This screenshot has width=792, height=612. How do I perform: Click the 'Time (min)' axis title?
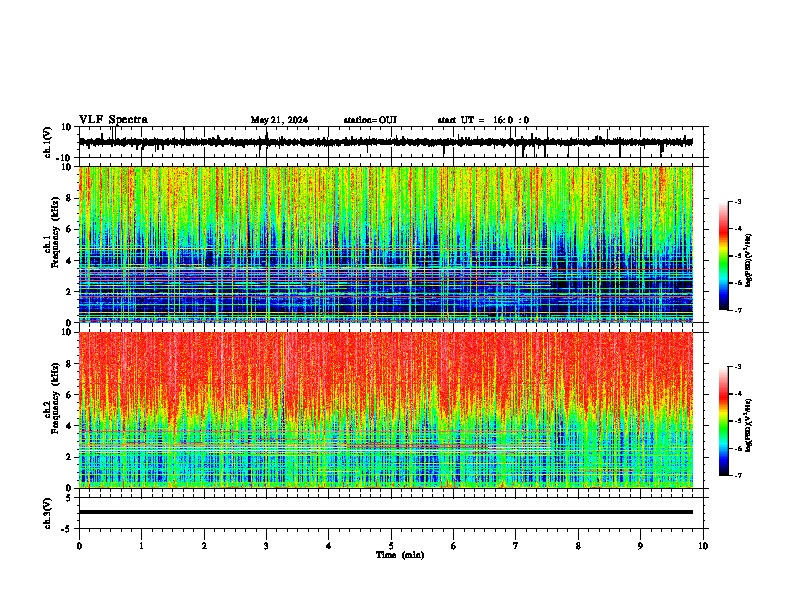pos(400,555)
